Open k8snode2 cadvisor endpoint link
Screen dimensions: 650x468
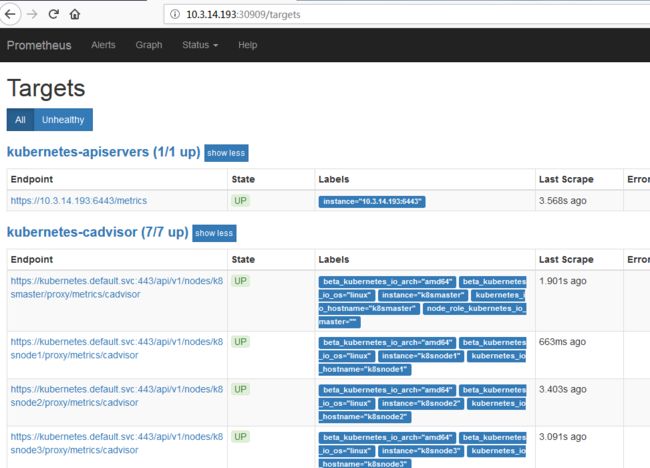click(x=117, y=396)
